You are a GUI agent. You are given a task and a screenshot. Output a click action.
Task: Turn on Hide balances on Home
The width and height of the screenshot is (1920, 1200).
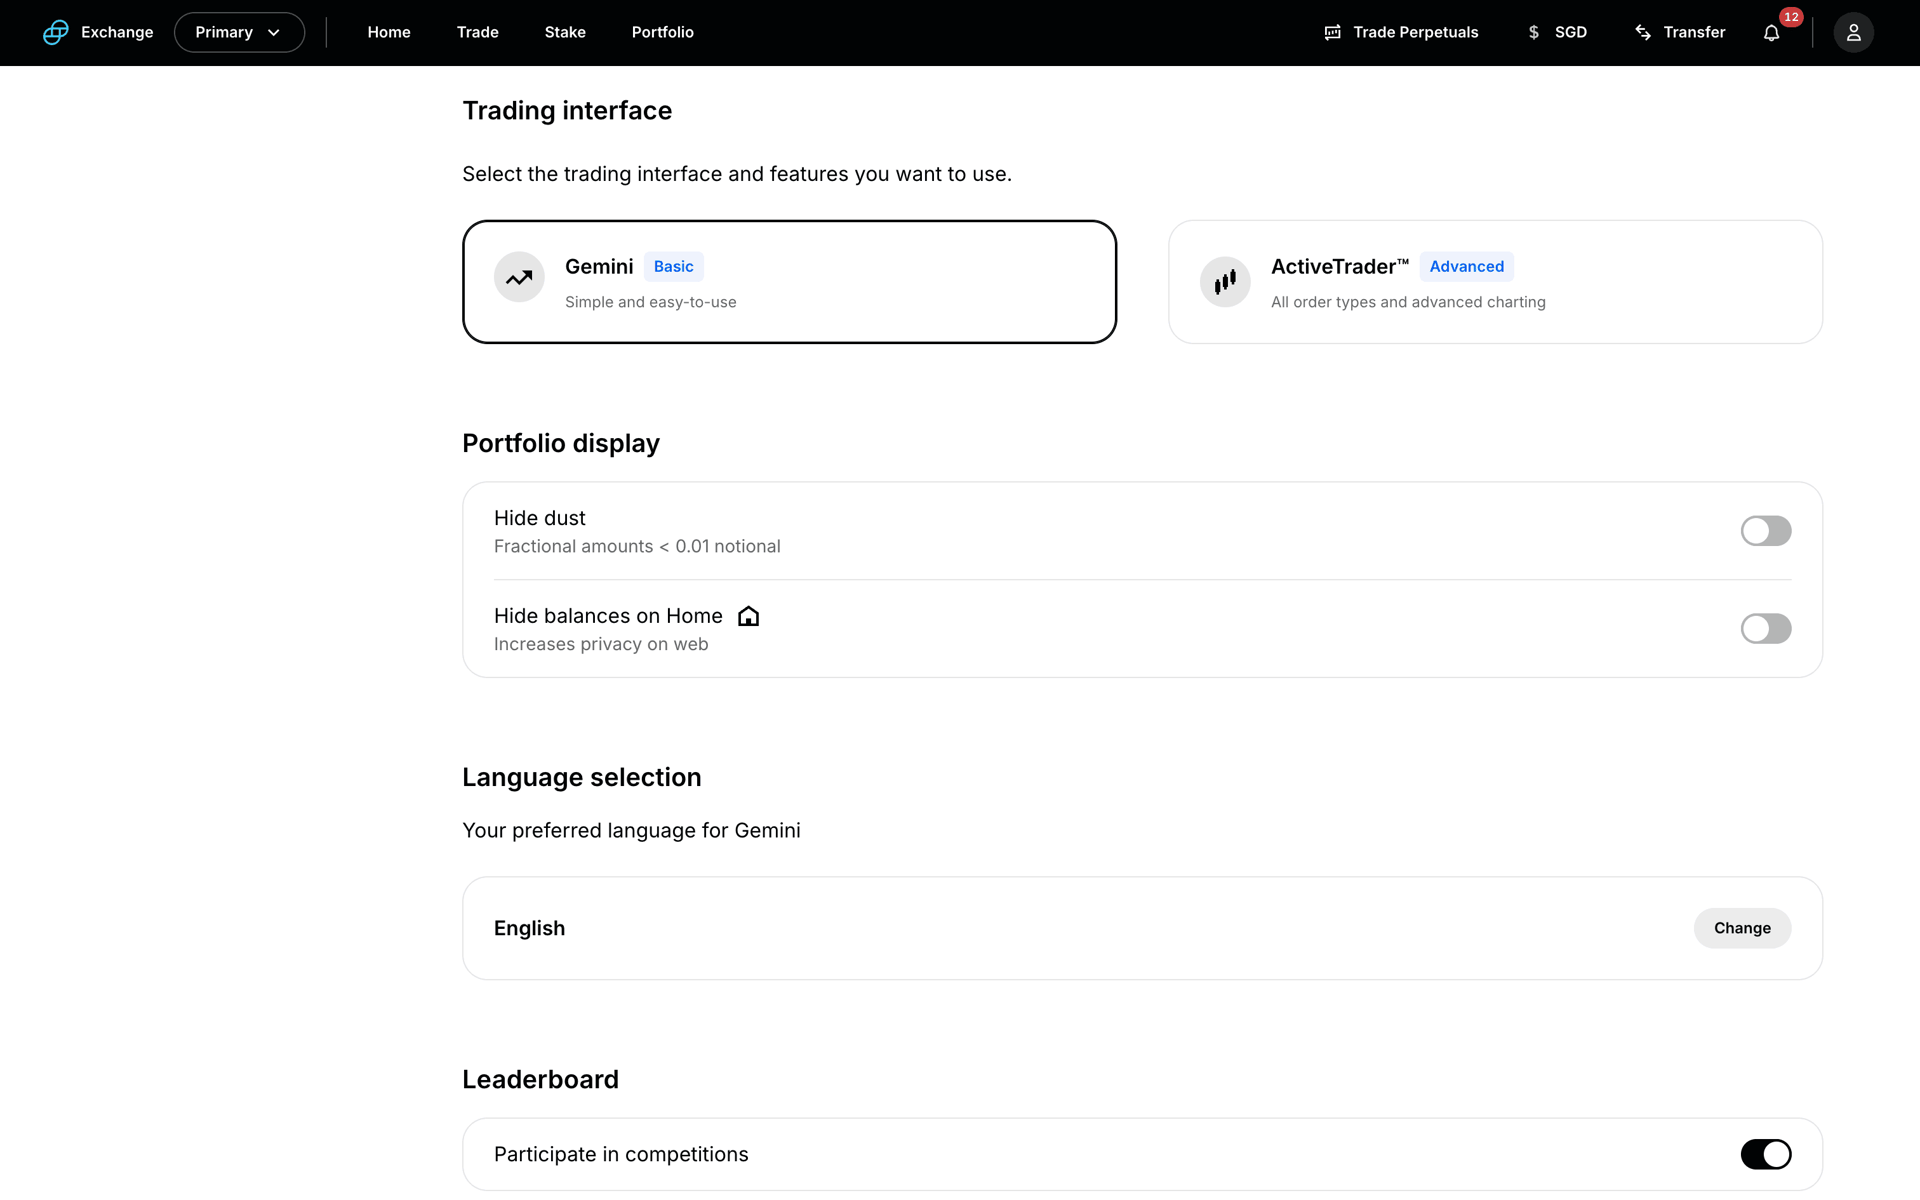coord(1765,629)
